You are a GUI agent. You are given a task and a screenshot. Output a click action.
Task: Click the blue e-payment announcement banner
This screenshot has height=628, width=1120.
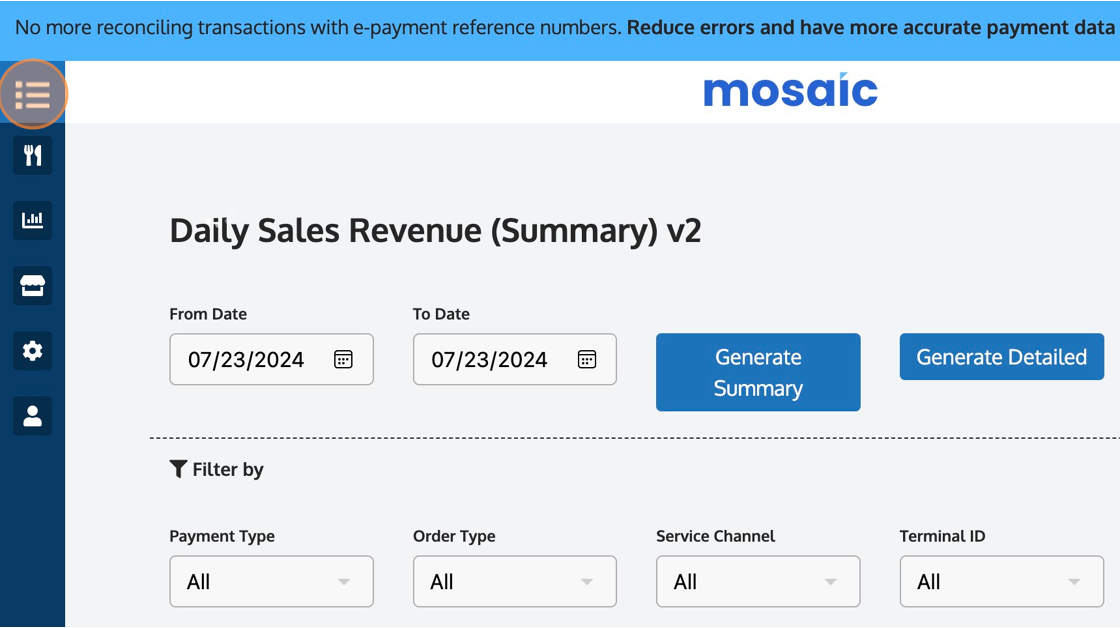point(560,30)
